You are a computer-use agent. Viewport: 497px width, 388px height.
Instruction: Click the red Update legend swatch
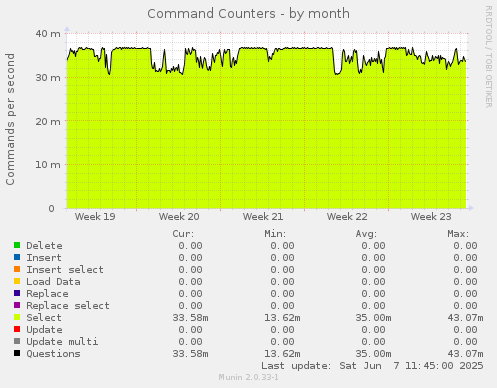coord(17,329)
